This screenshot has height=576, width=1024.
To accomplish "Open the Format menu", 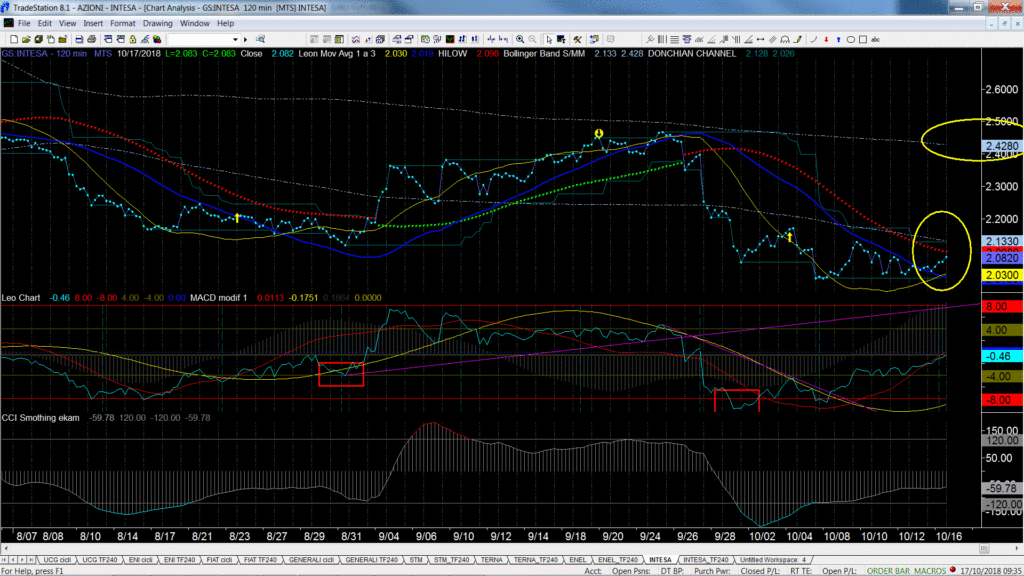I will pyautogui.click(x=123, y=24).
